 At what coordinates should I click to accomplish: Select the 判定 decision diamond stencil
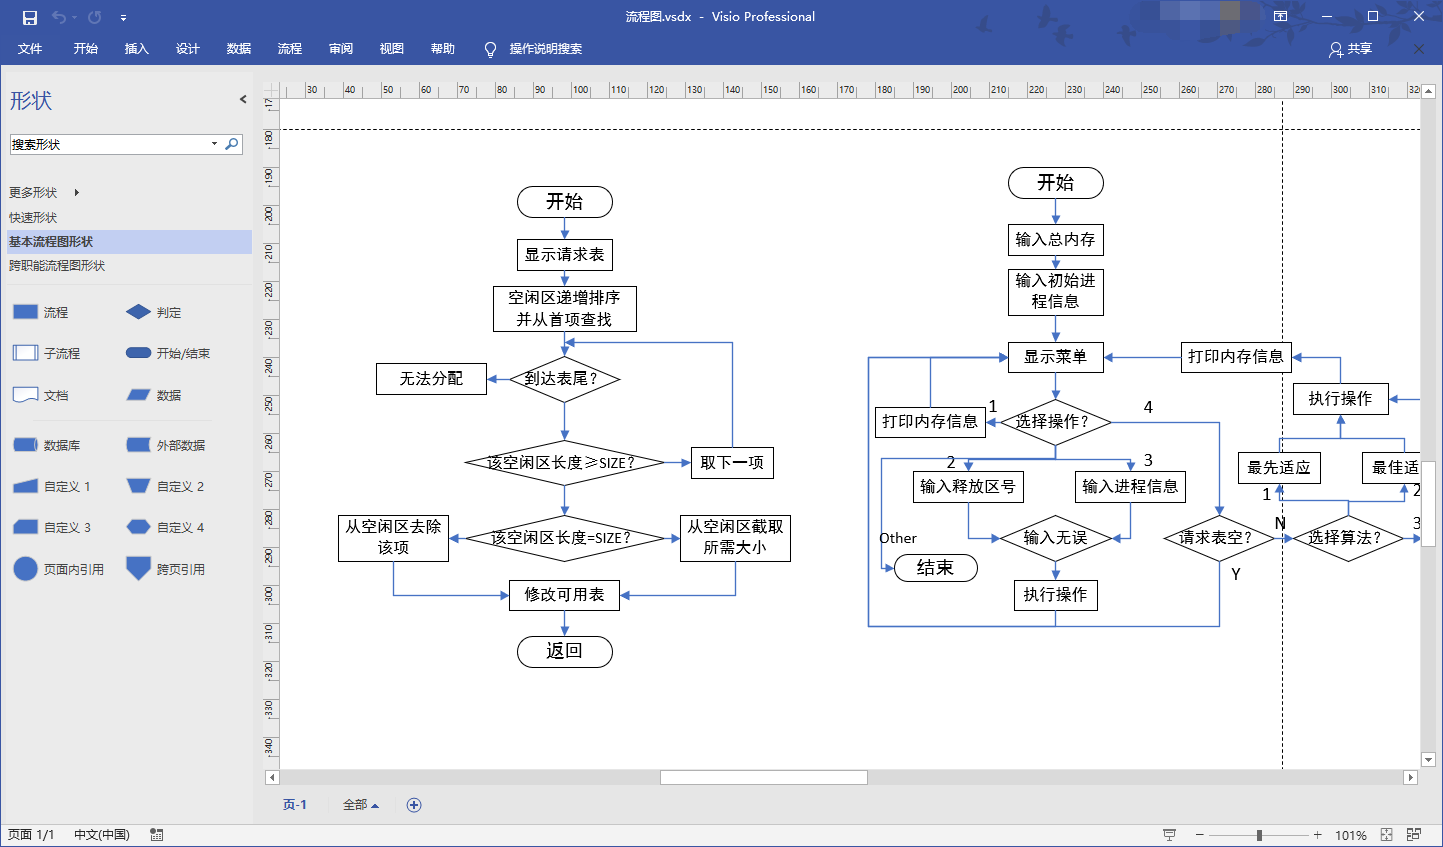139,312
